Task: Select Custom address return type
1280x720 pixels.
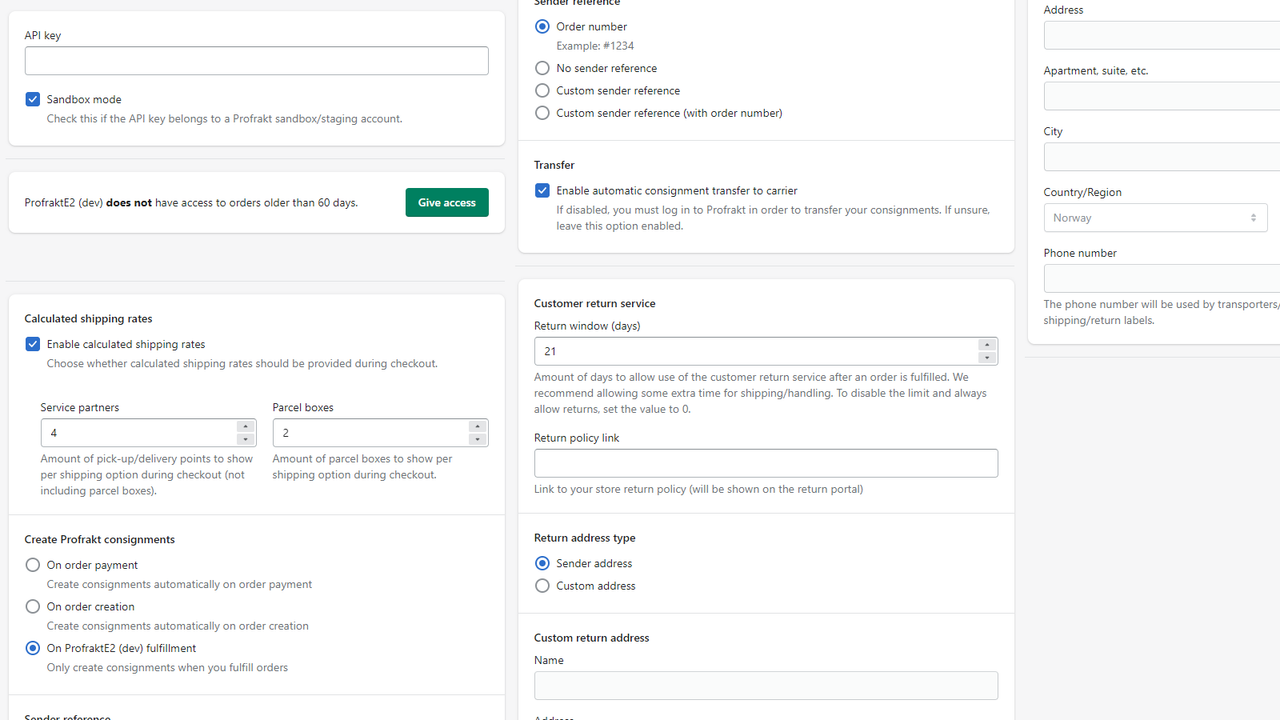Action: tap(542, 586)
